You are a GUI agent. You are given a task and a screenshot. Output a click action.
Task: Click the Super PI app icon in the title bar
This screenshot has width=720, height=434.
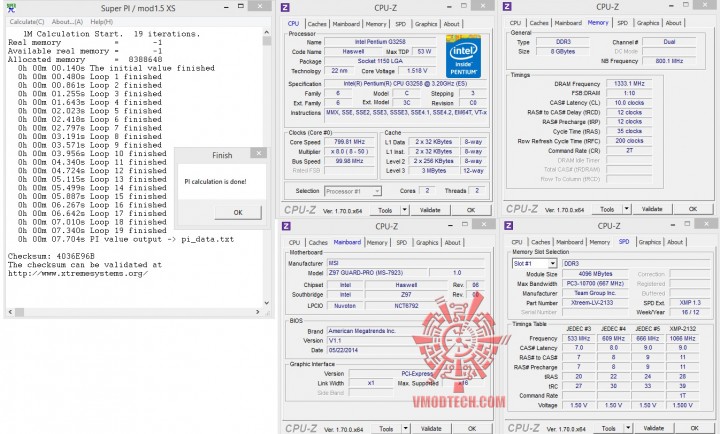tap(11, 8)
